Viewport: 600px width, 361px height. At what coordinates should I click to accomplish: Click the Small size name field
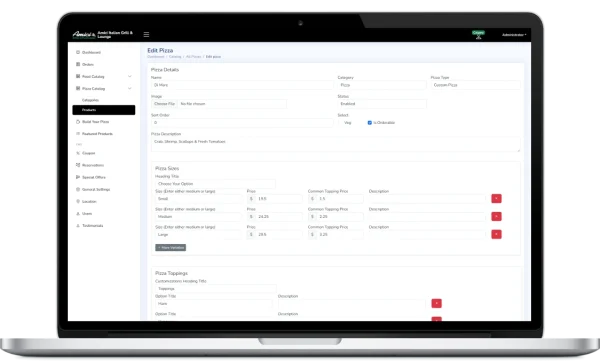tap(198, 199)
